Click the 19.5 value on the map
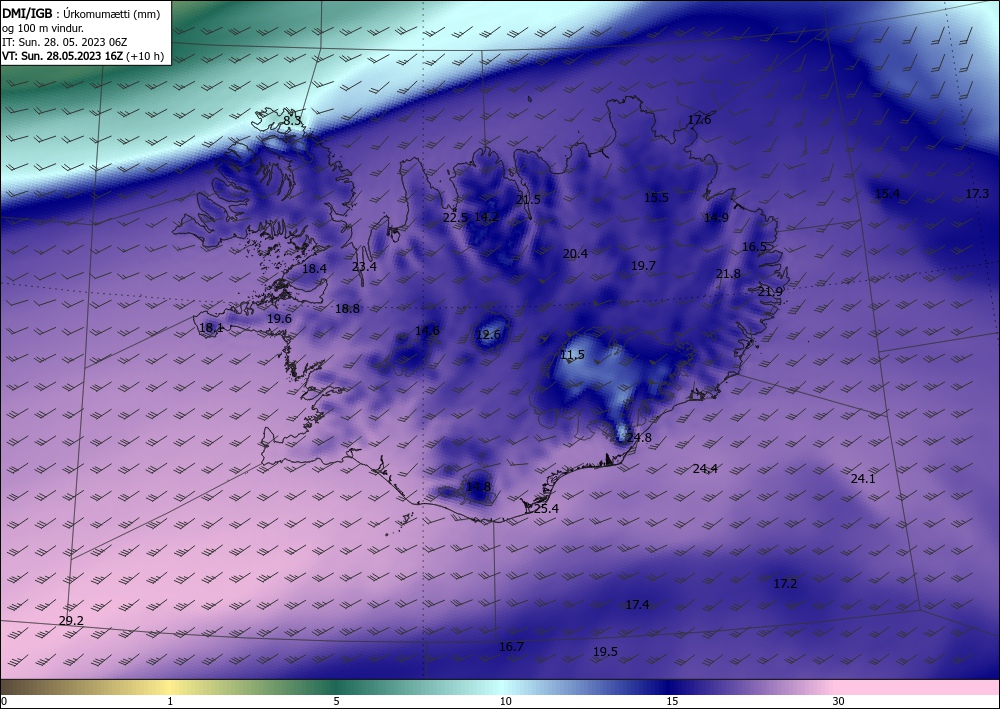The width and height of the screenshot is (1000, 709). [605, 652]
